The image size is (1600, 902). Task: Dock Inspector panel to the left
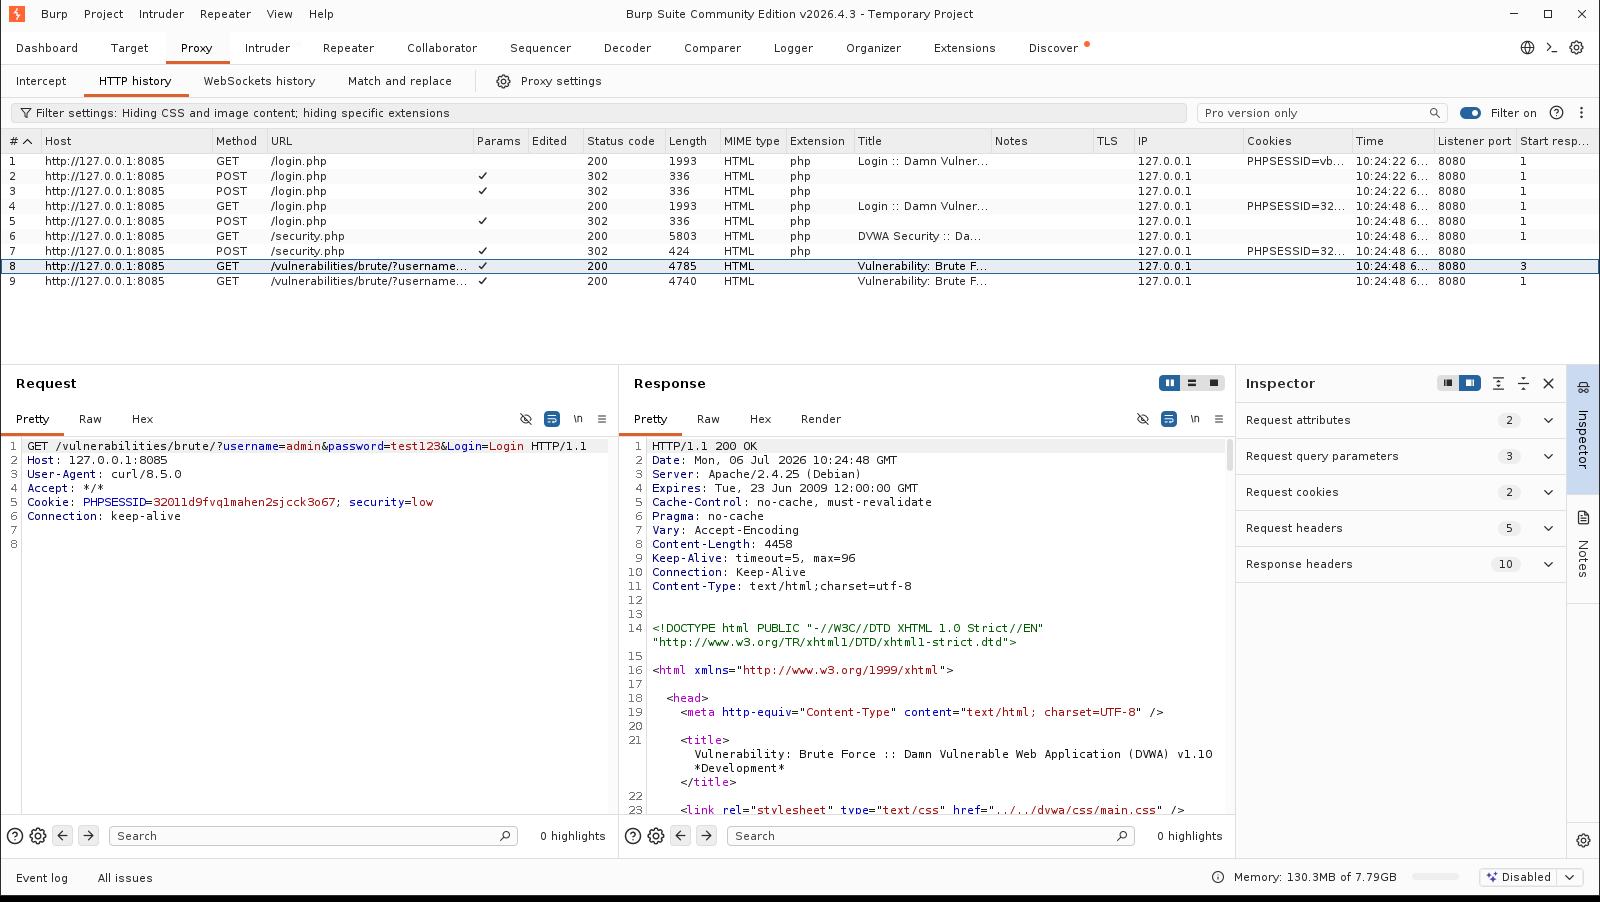tap(1447, 383)
